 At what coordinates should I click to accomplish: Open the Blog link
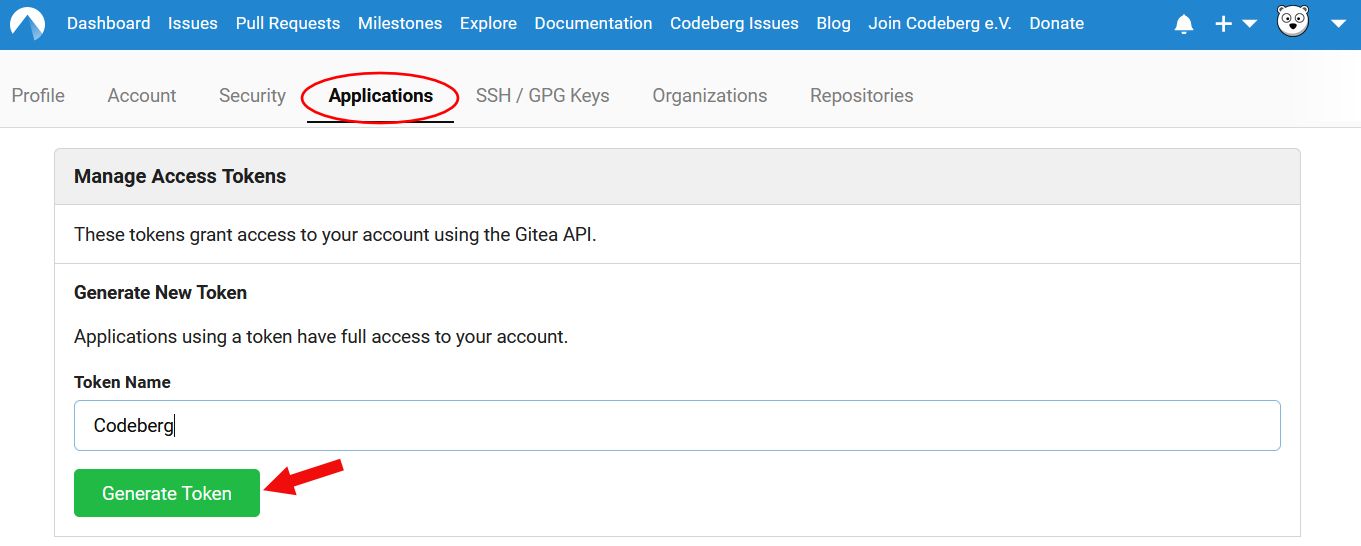click(x=833, y=23)
